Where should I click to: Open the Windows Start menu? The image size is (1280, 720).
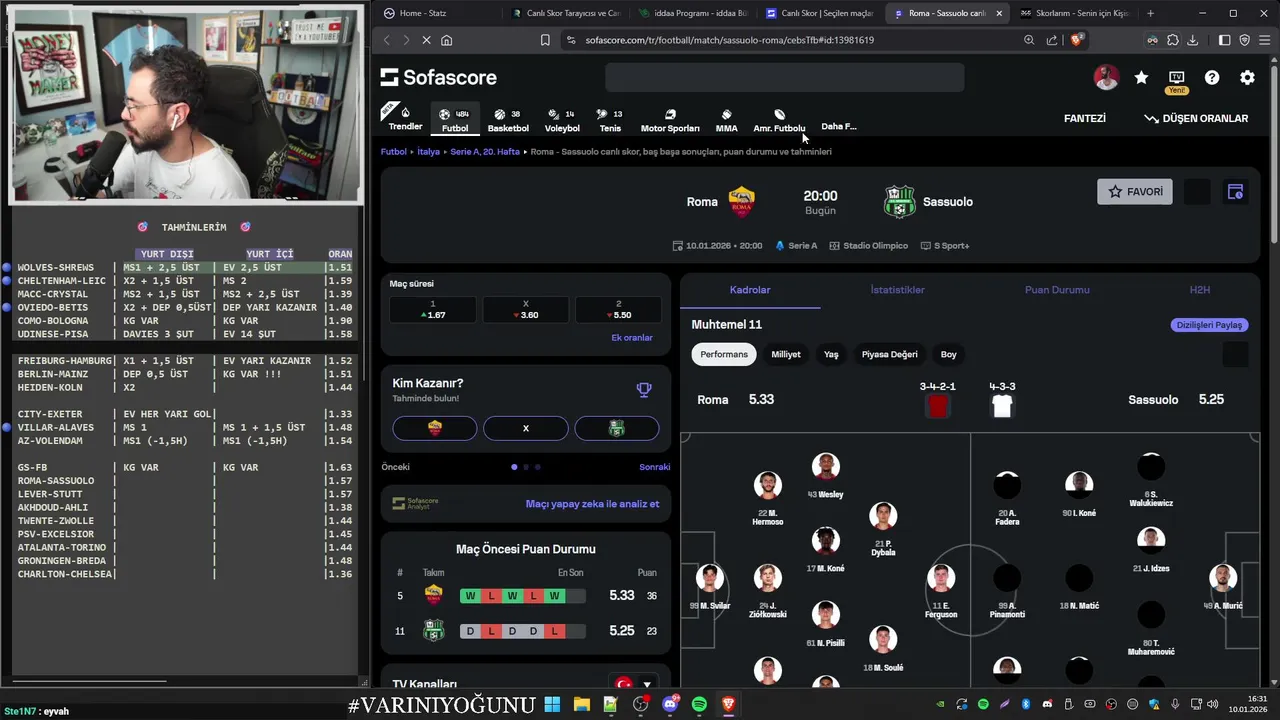pyautogui.click(x=552, y=705)
